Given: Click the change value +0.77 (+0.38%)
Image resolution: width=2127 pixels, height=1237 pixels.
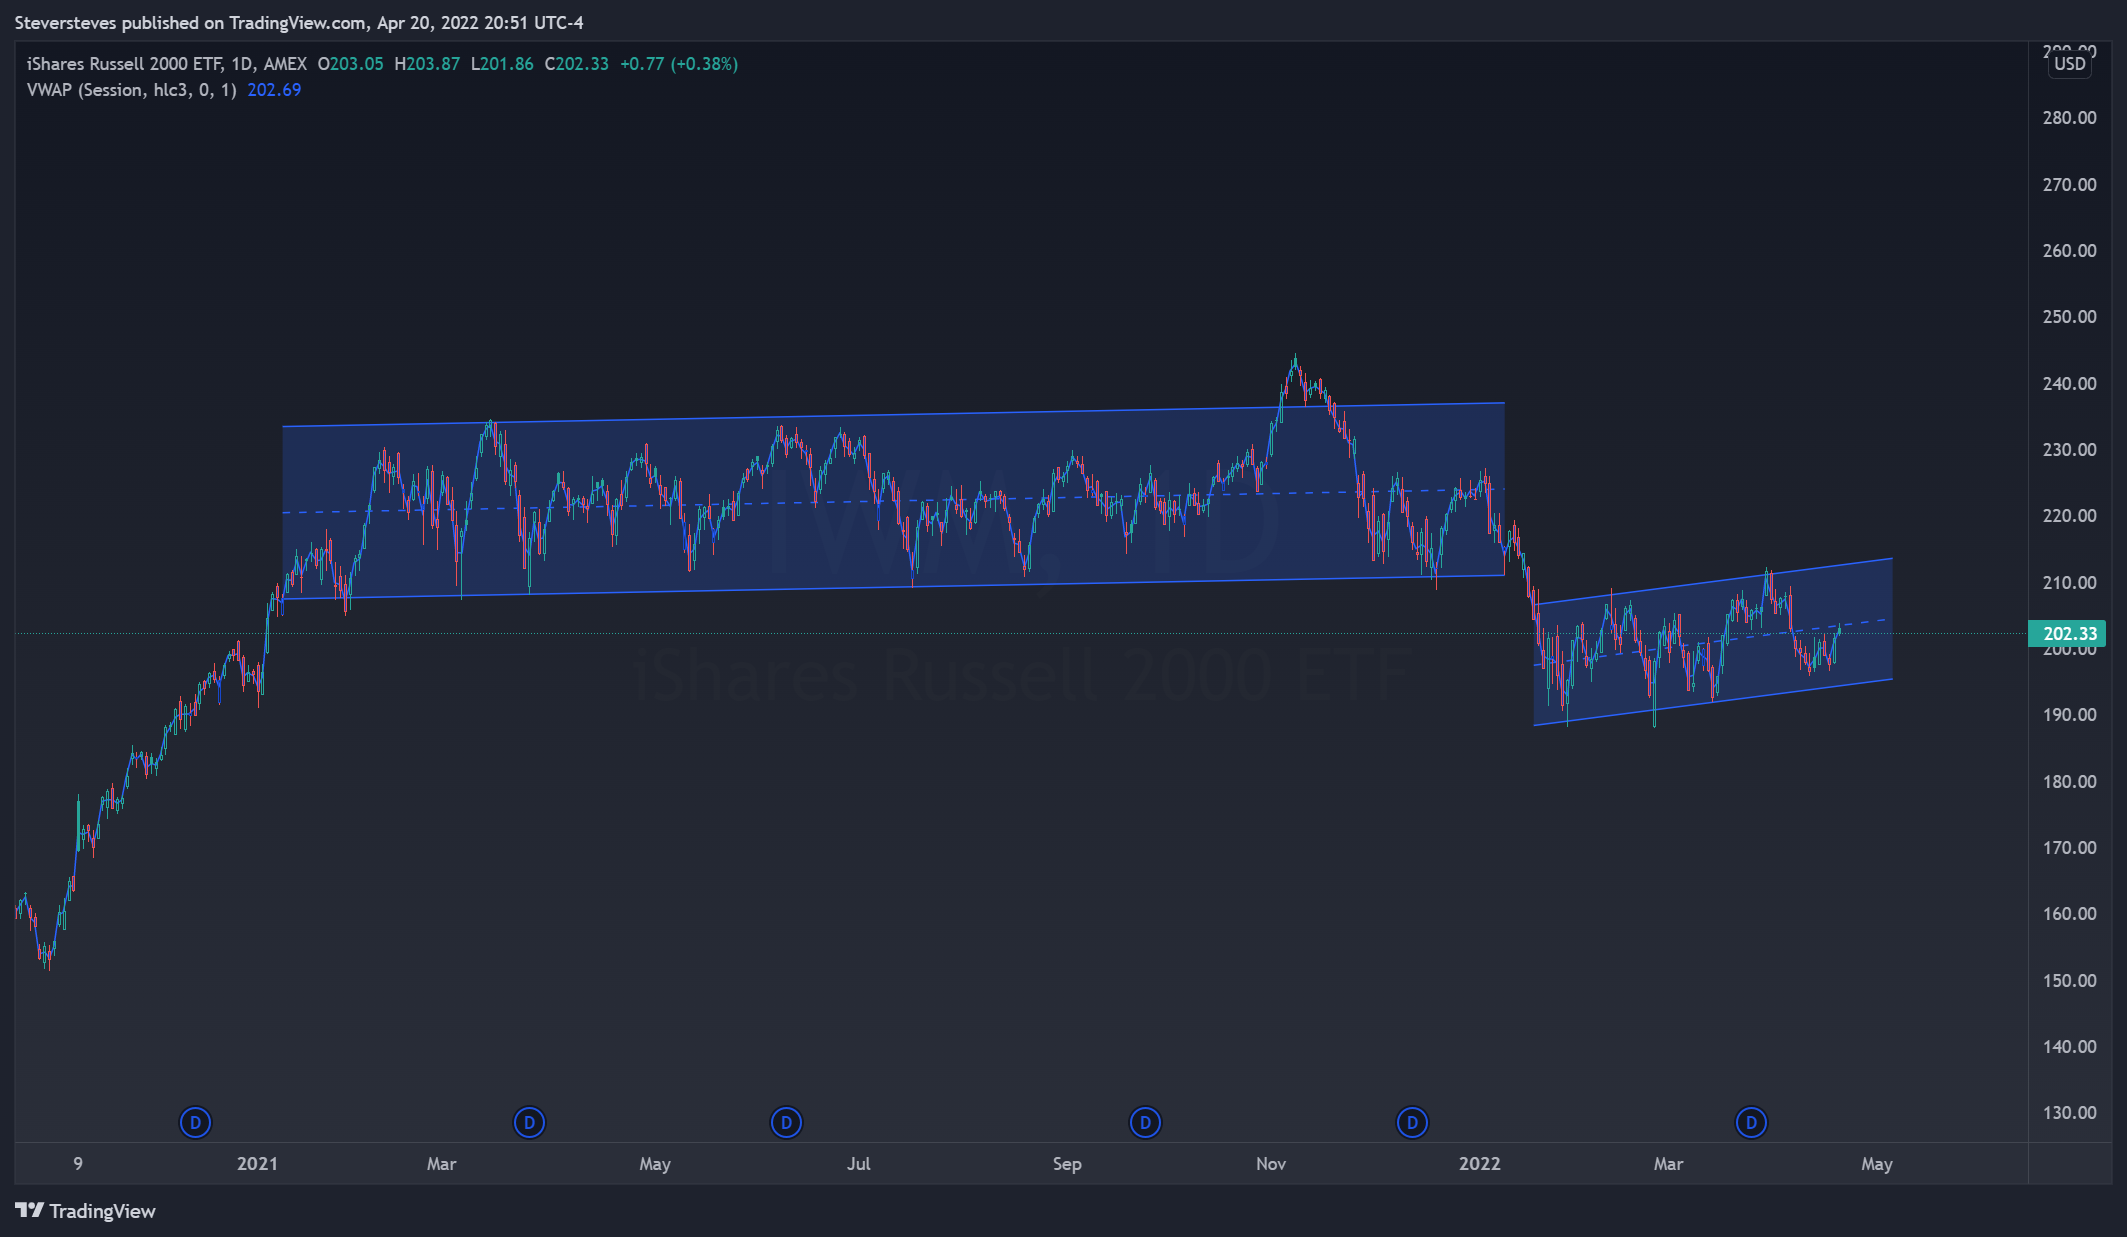Looking at the screenshot, I should [679, 64].
